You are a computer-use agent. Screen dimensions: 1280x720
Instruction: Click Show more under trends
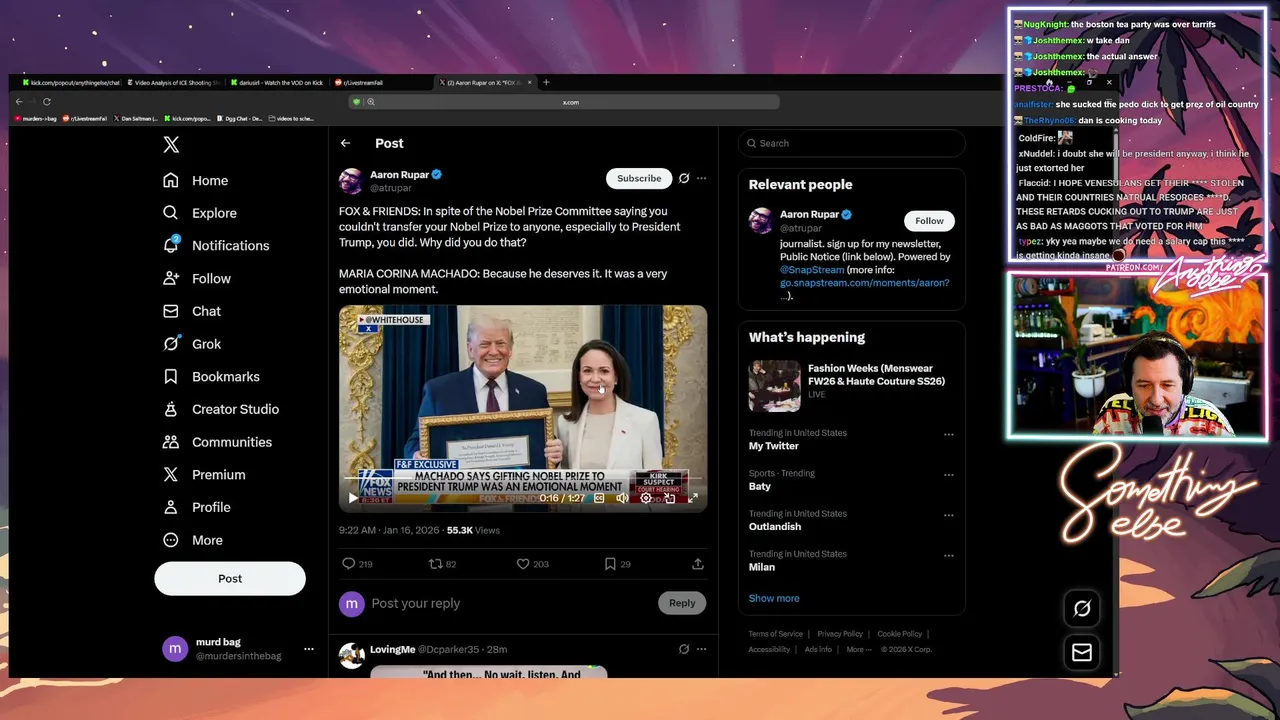click(x=774, y=598)
